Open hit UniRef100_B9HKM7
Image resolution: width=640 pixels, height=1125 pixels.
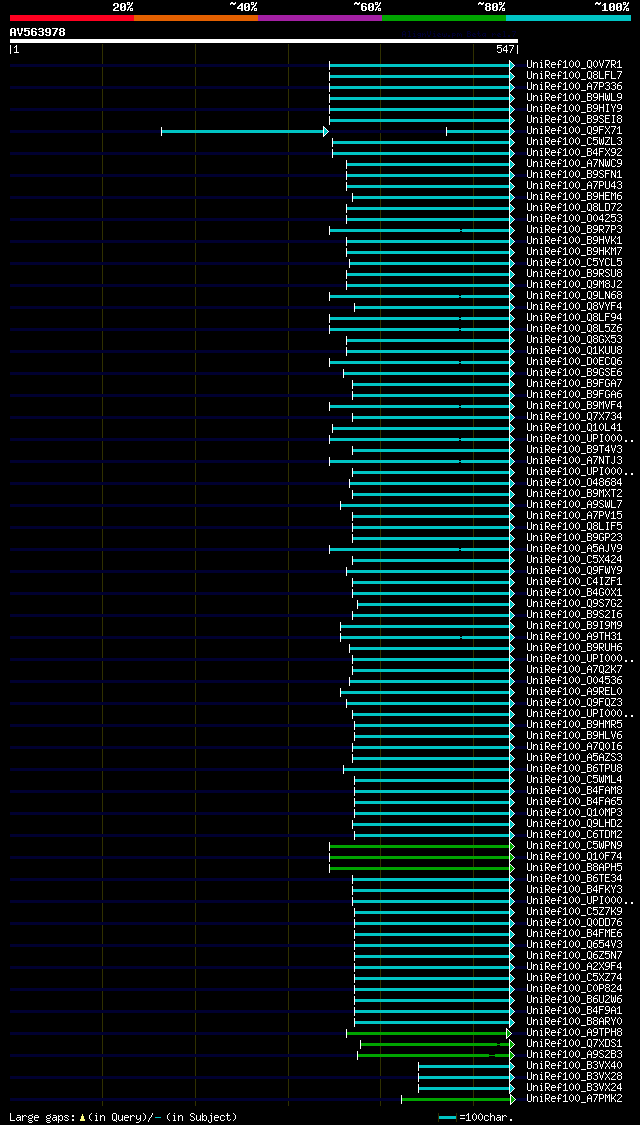click(574, 252)
